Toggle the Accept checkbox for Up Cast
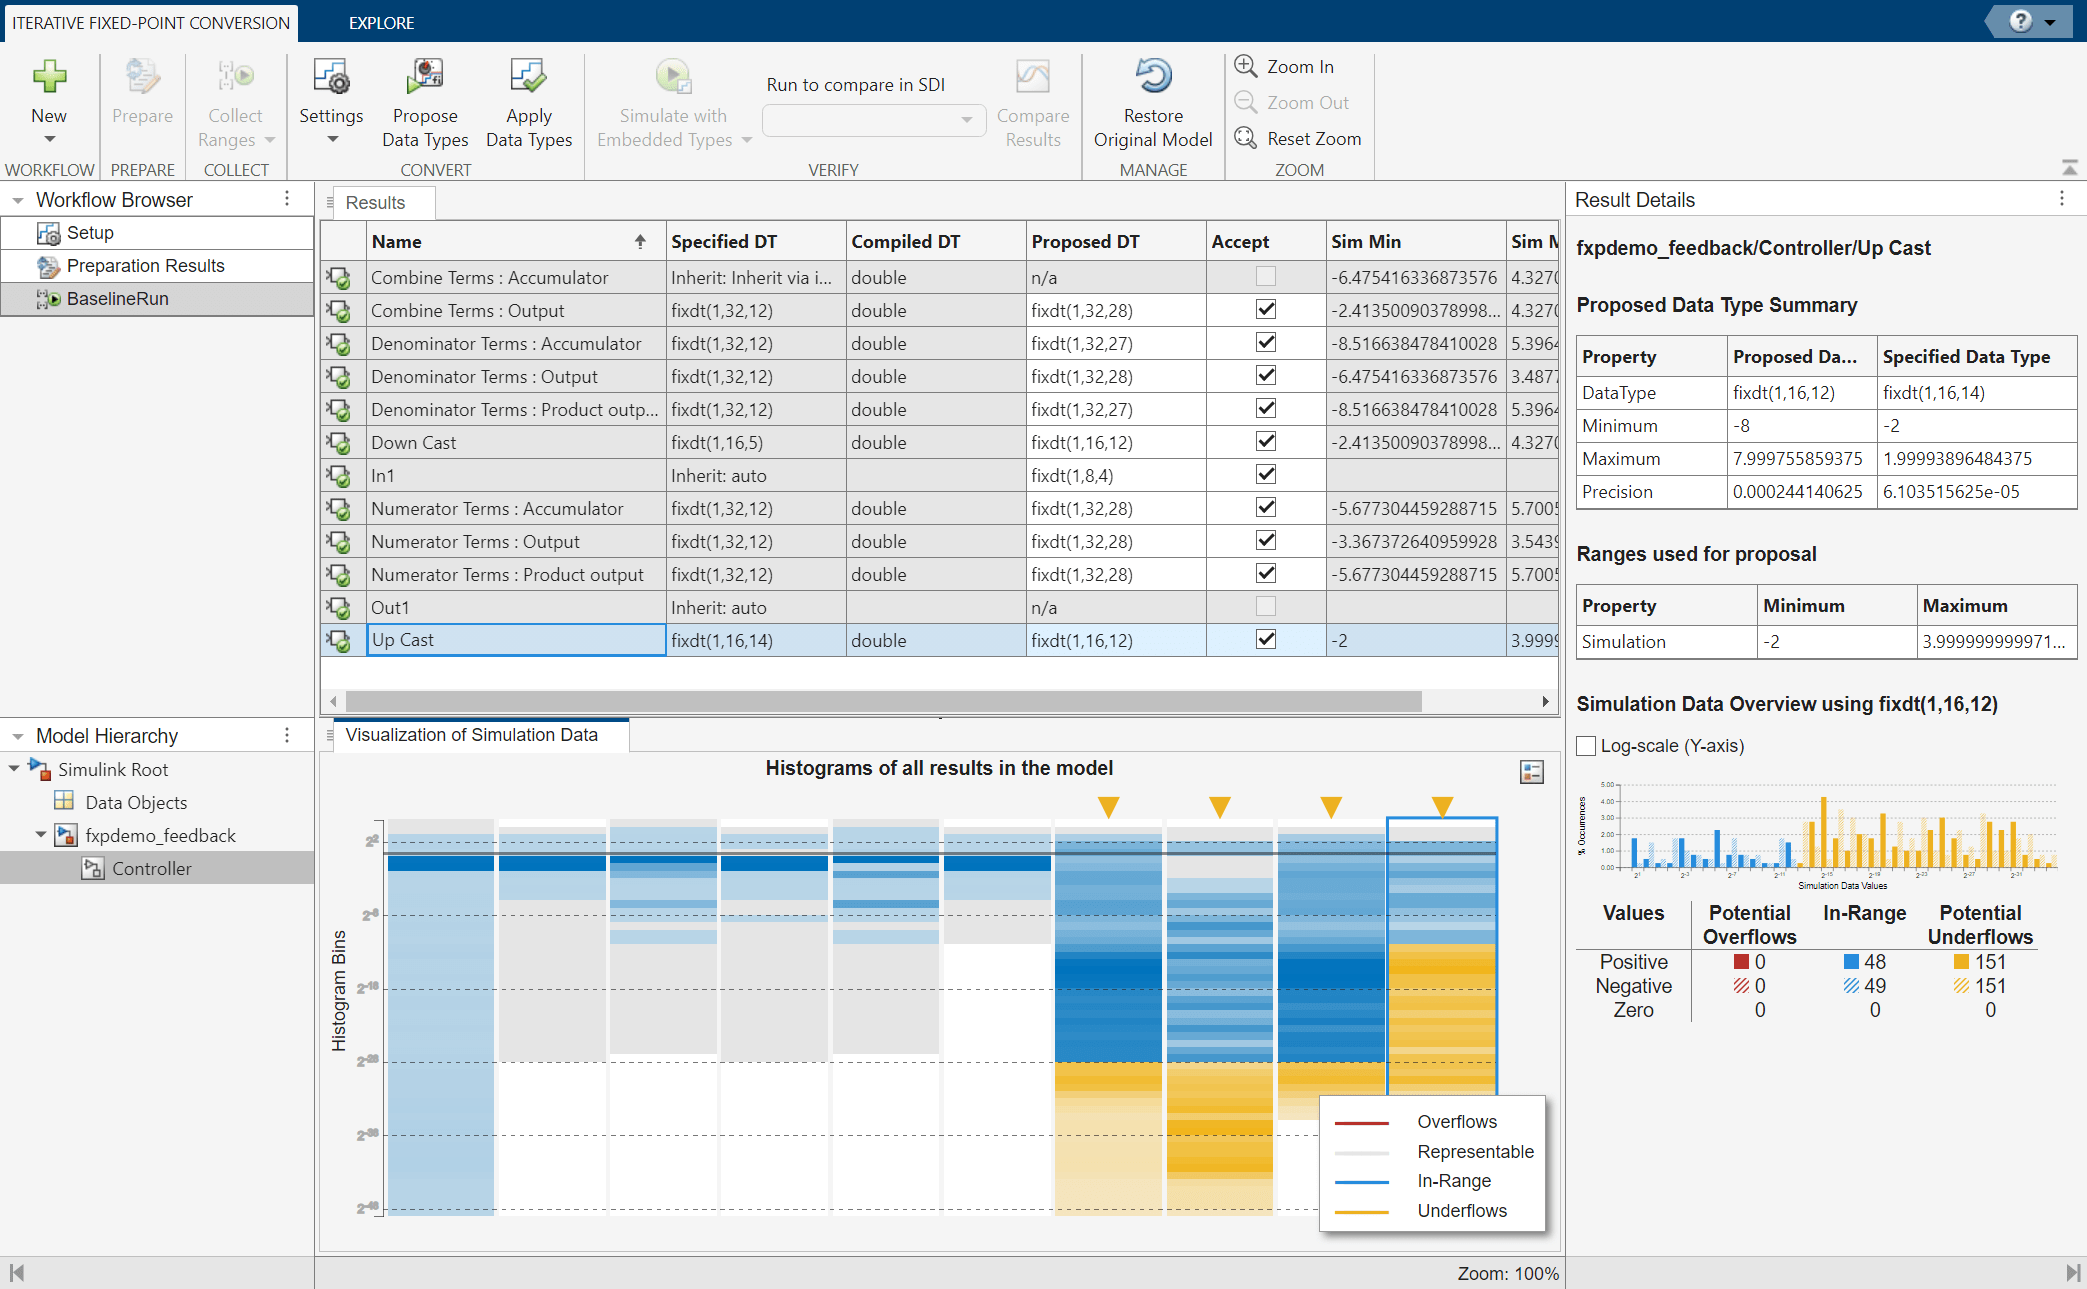The height and width of the screenshot is (1289, 2087). coord(1261,639)
